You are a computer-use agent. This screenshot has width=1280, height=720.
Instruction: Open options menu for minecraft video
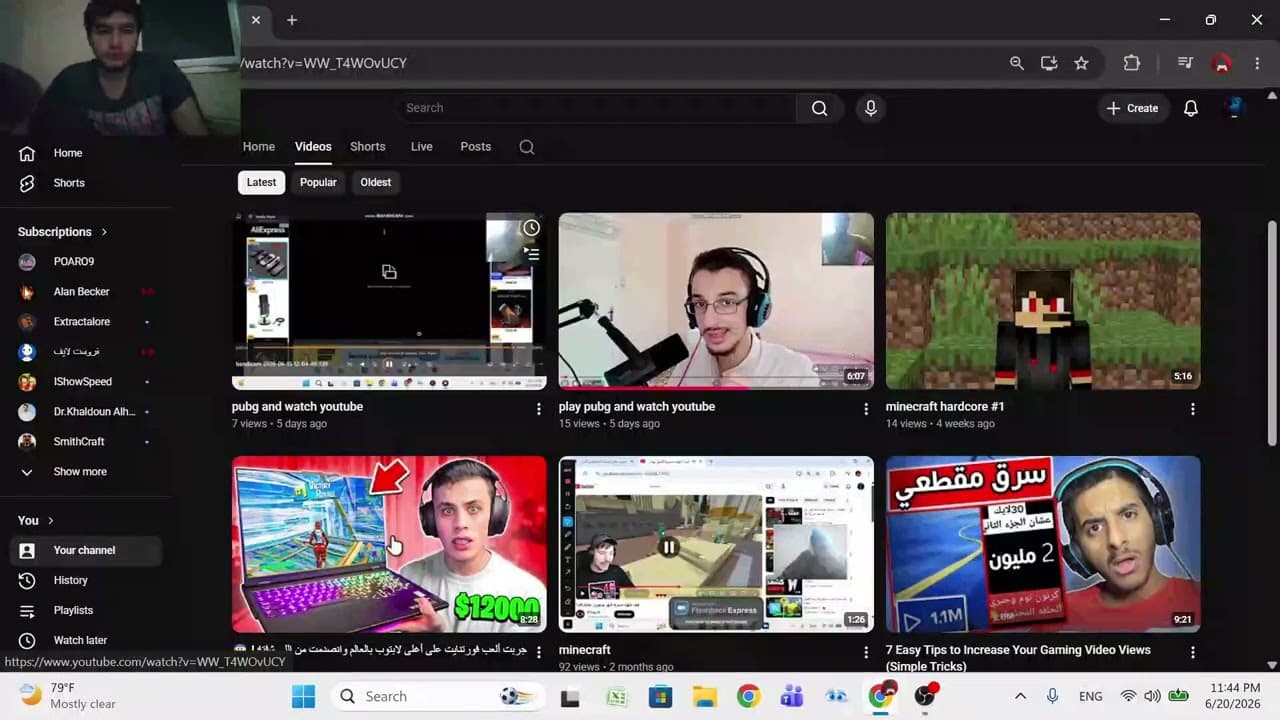[866, 652]
